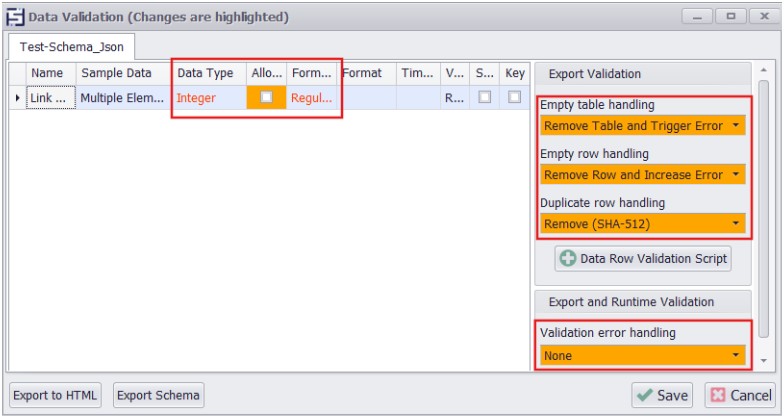The width and height of the screenshot is (783, 417).
Task: Toggle the S... column checkbox in the first row
Action: [x=484, y=97]
